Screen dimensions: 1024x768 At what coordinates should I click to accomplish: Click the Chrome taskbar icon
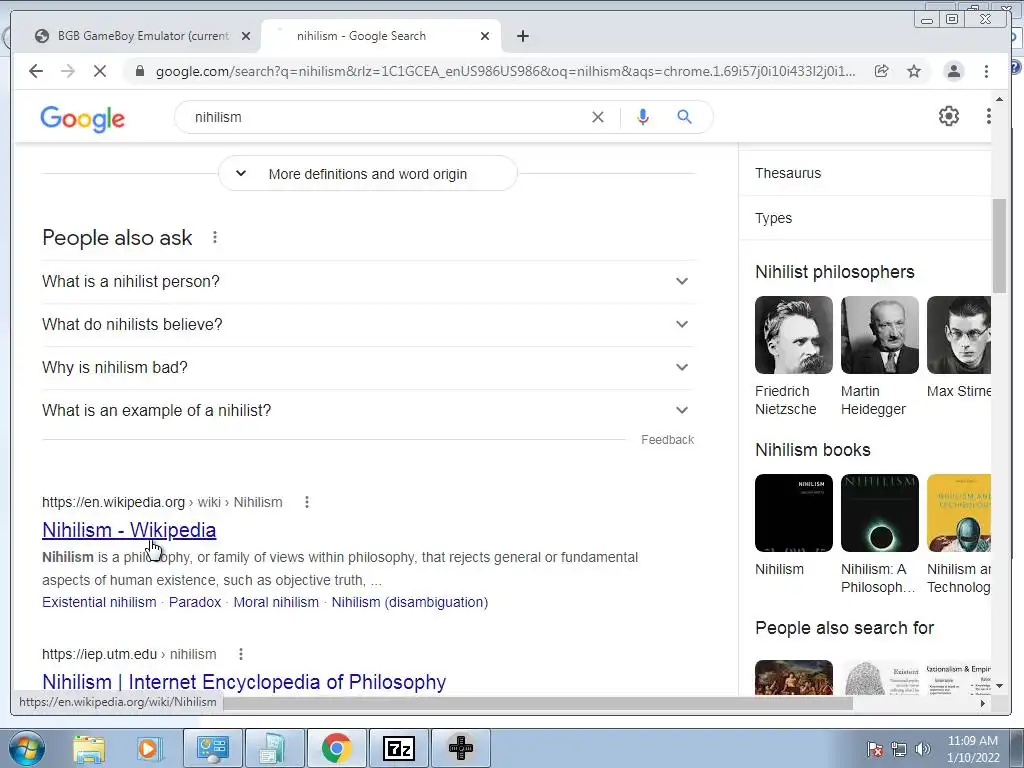(336, 748)
